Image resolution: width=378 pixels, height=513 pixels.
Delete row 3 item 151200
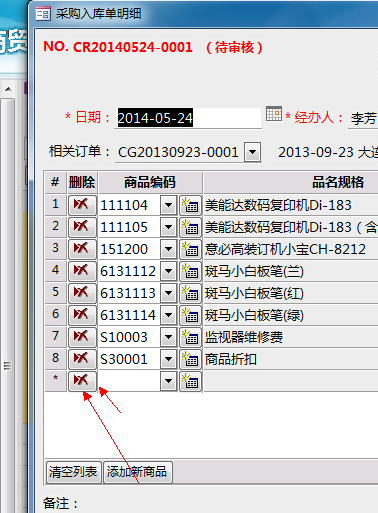click(x=82, y=249)
